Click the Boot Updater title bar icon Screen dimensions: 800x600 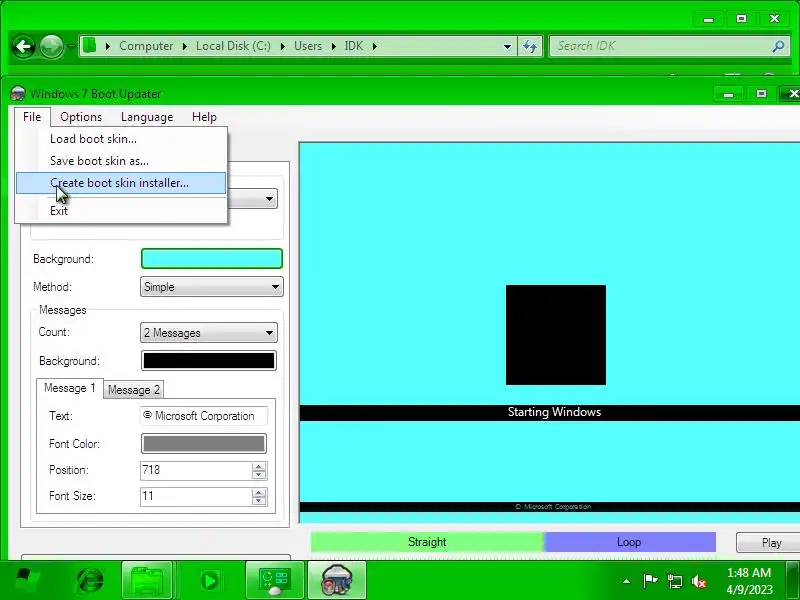[18, 93]
